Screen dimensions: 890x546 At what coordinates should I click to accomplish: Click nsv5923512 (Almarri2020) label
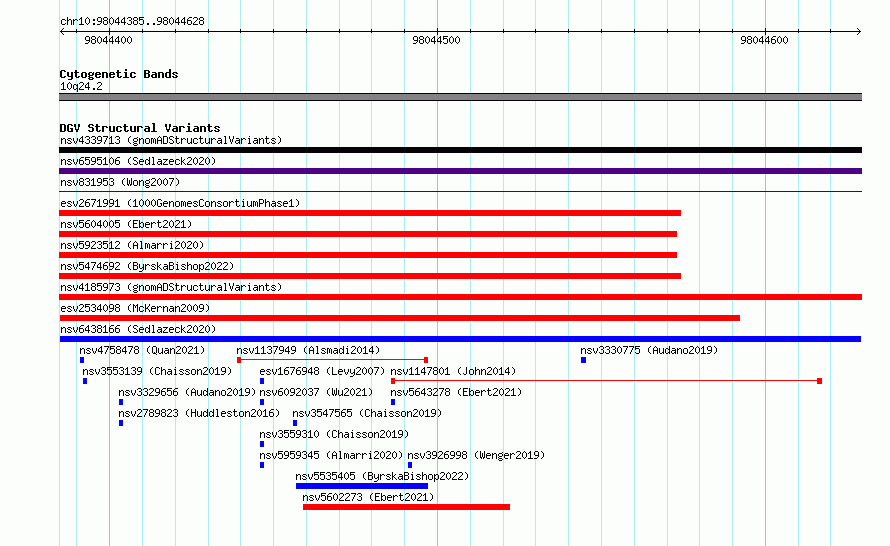(132, 245)
